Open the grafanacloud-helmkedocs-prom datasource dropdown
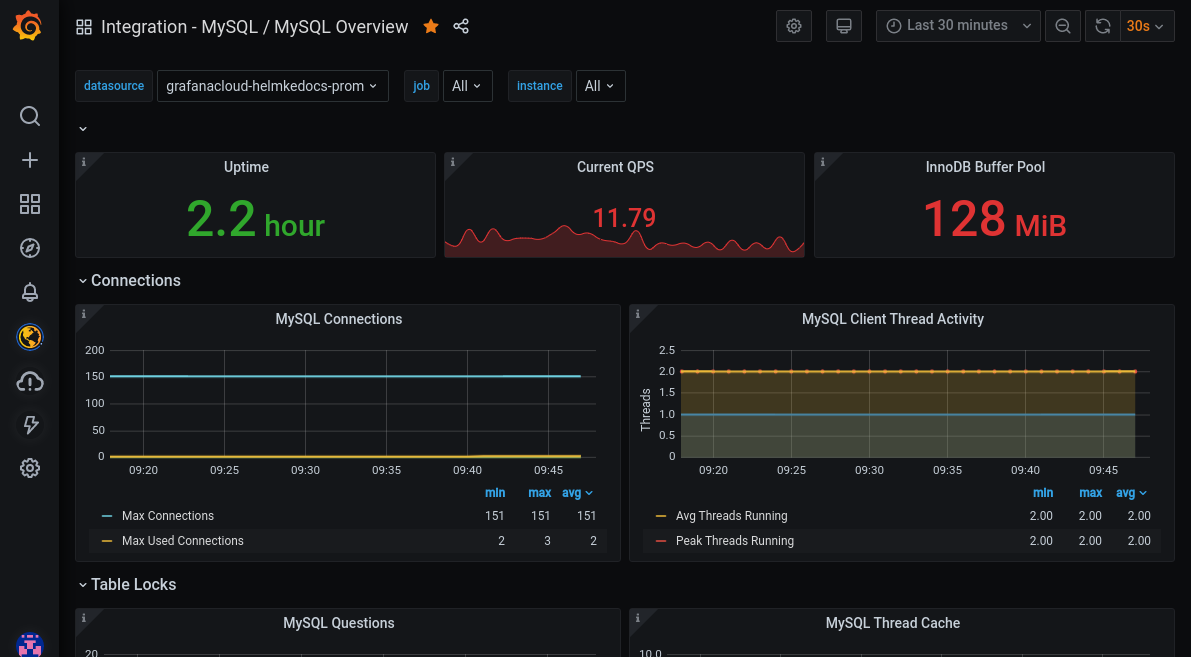 click(x=273, y=86)
